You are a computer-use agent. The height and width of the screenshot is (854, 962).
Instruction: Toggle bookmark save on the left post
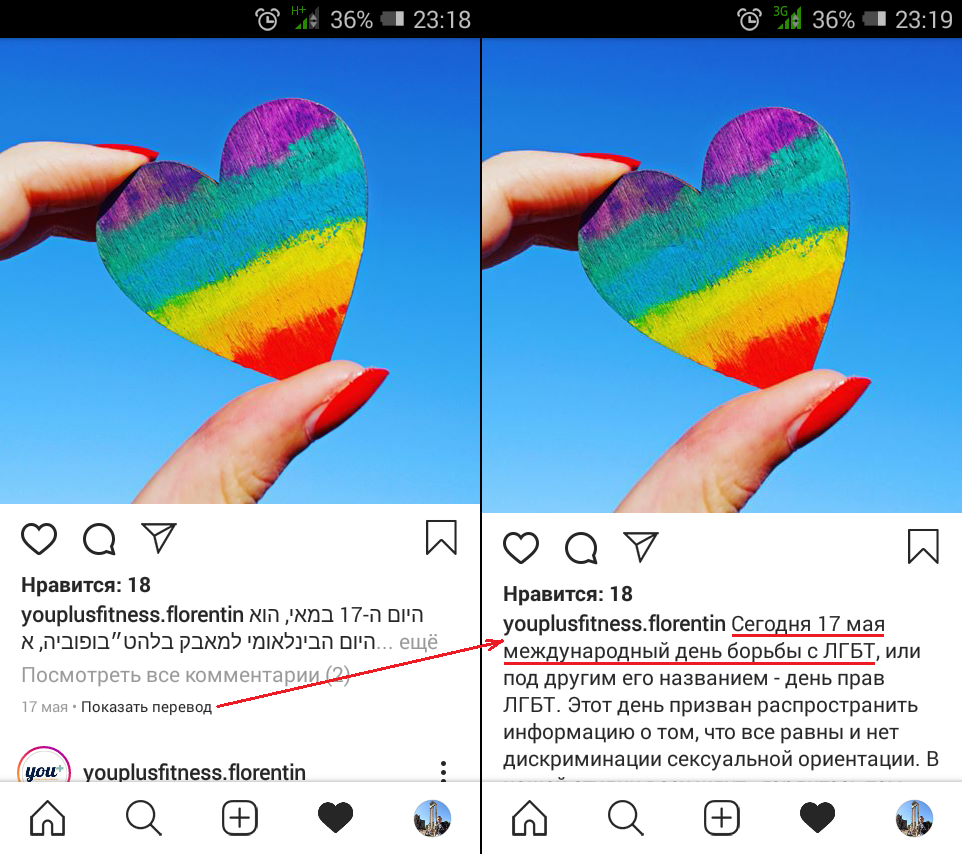coord(441,537)
